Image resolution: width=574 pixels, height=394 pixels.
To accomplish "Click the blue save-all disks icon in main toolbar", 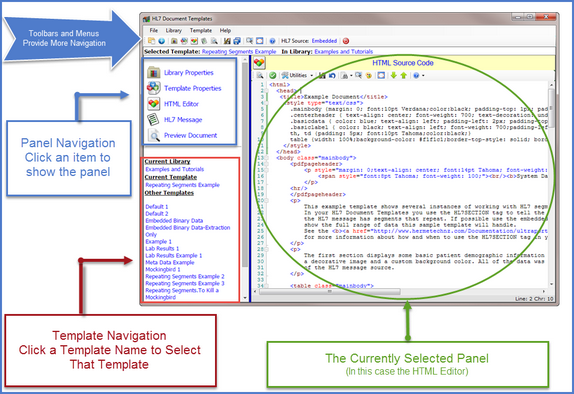I will [x=237, y=41].
